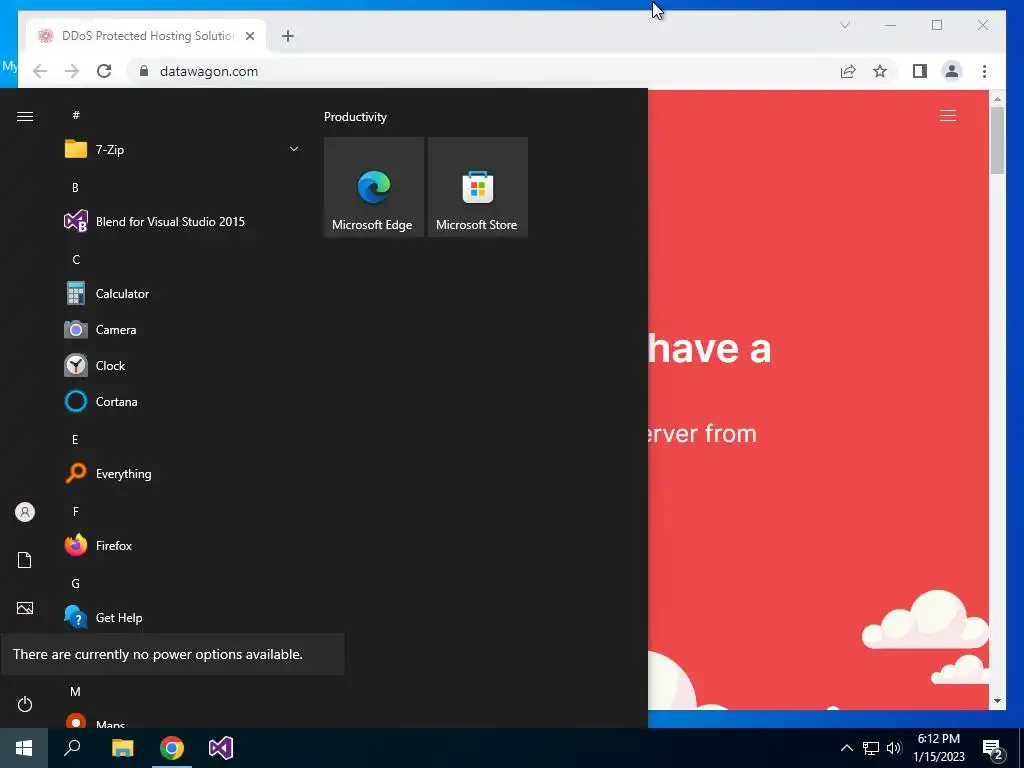
Task: Open the Microsoft Edge tile
Action: tap(374, 187)
